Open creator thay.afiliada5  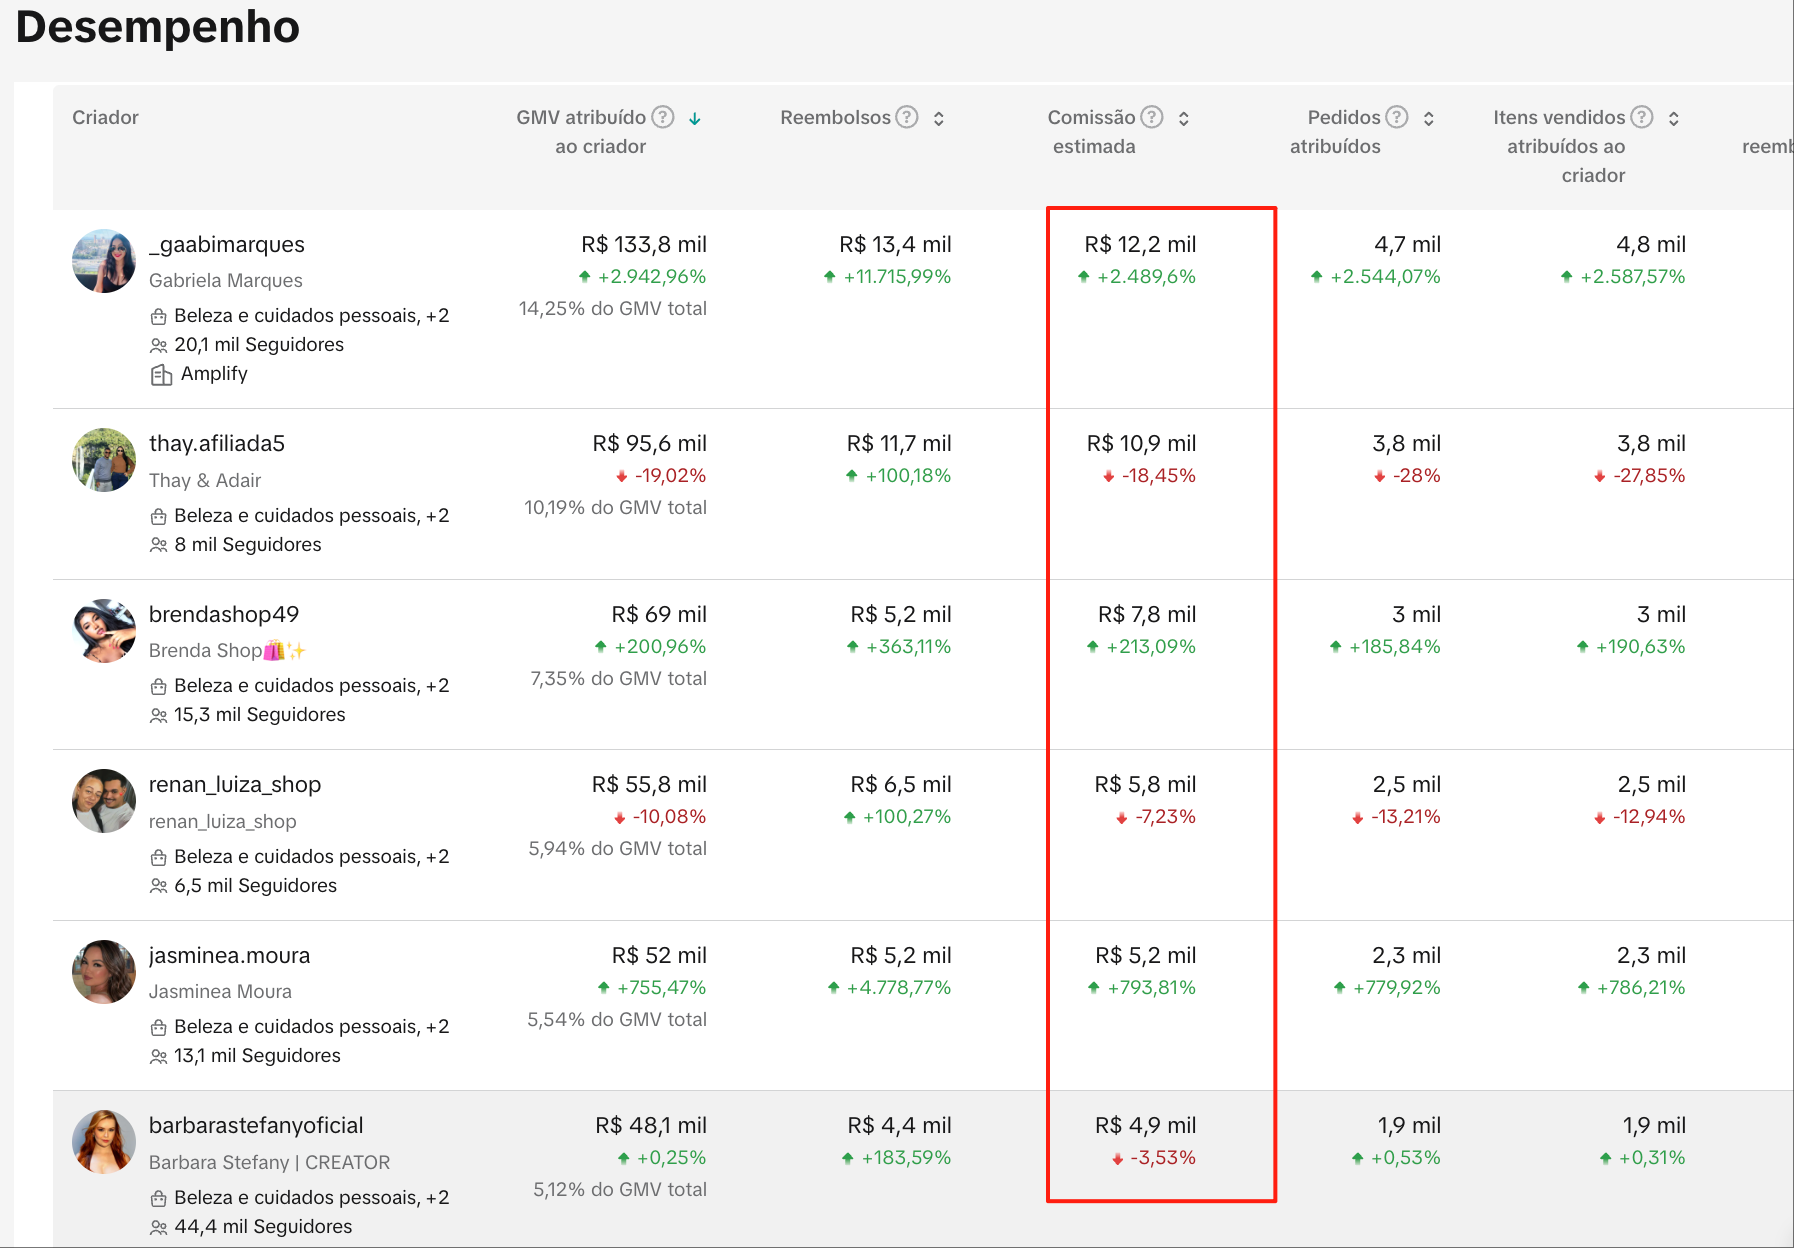[x=217, y=444]
